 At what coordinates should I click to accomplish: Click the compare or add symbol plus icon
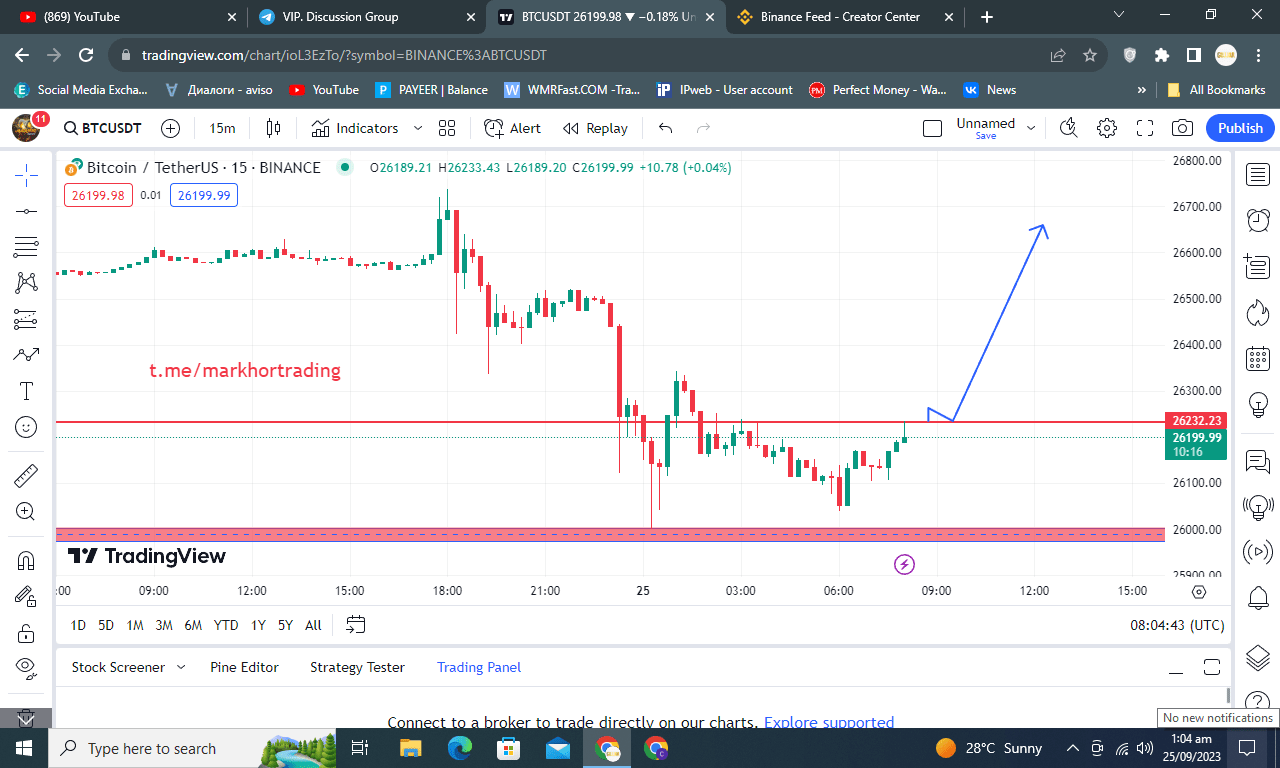170,128
